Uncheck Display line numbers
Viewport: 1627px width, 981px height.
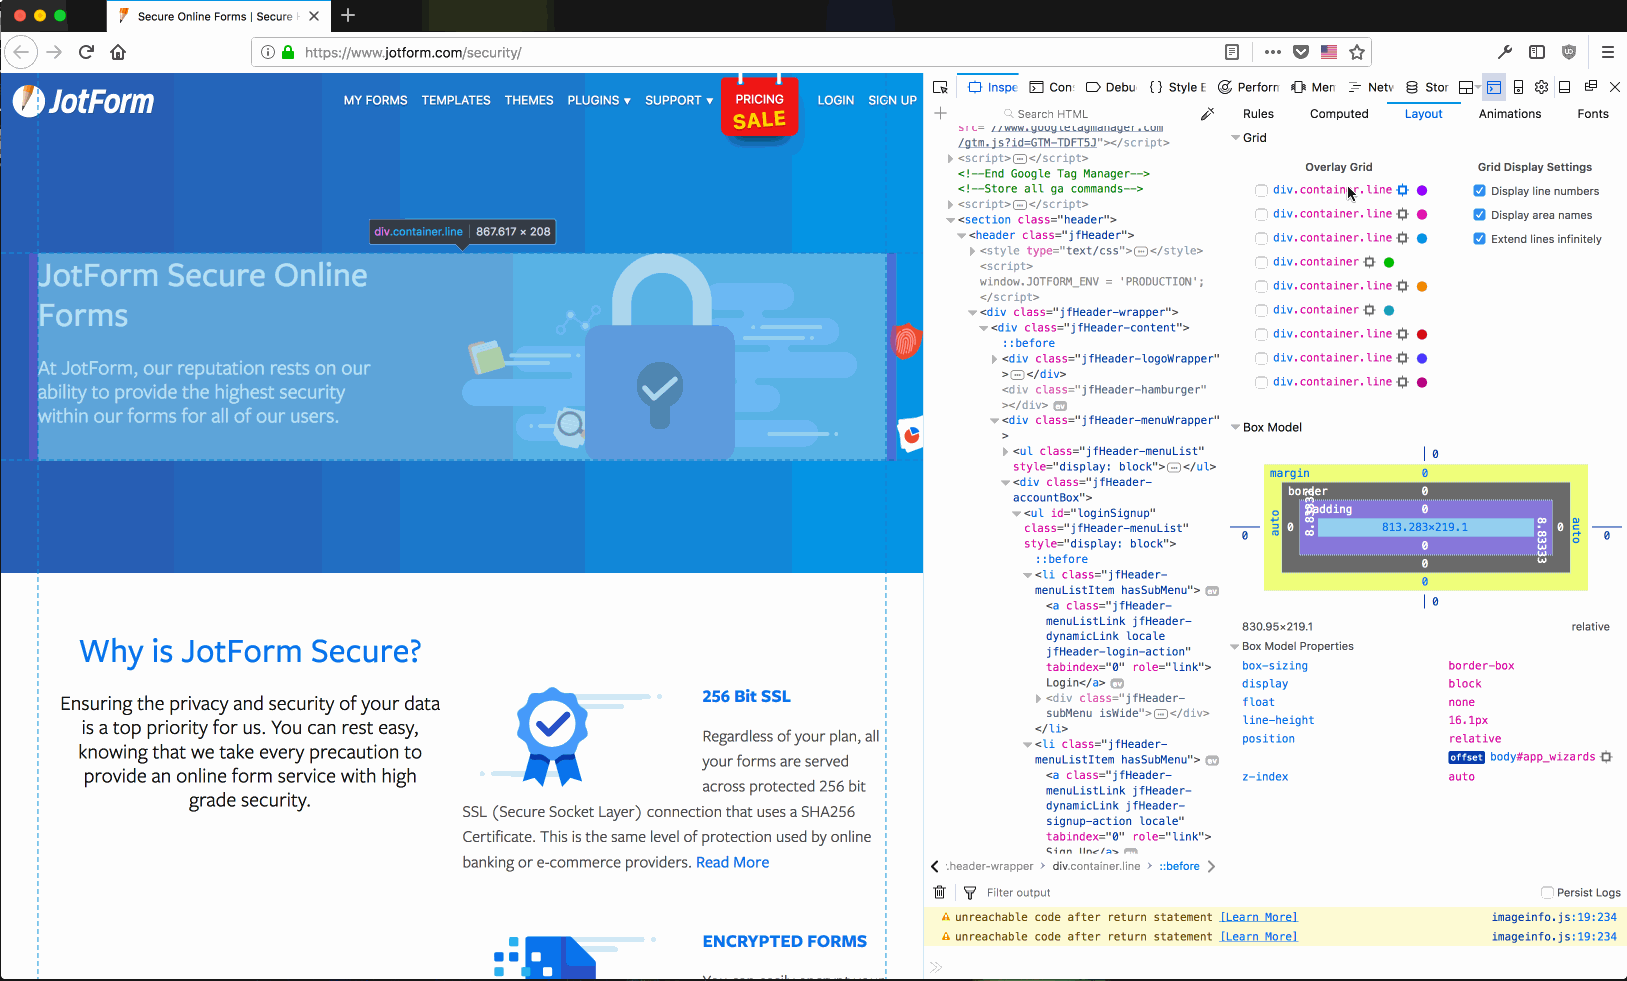click(x=1479, y=191)
